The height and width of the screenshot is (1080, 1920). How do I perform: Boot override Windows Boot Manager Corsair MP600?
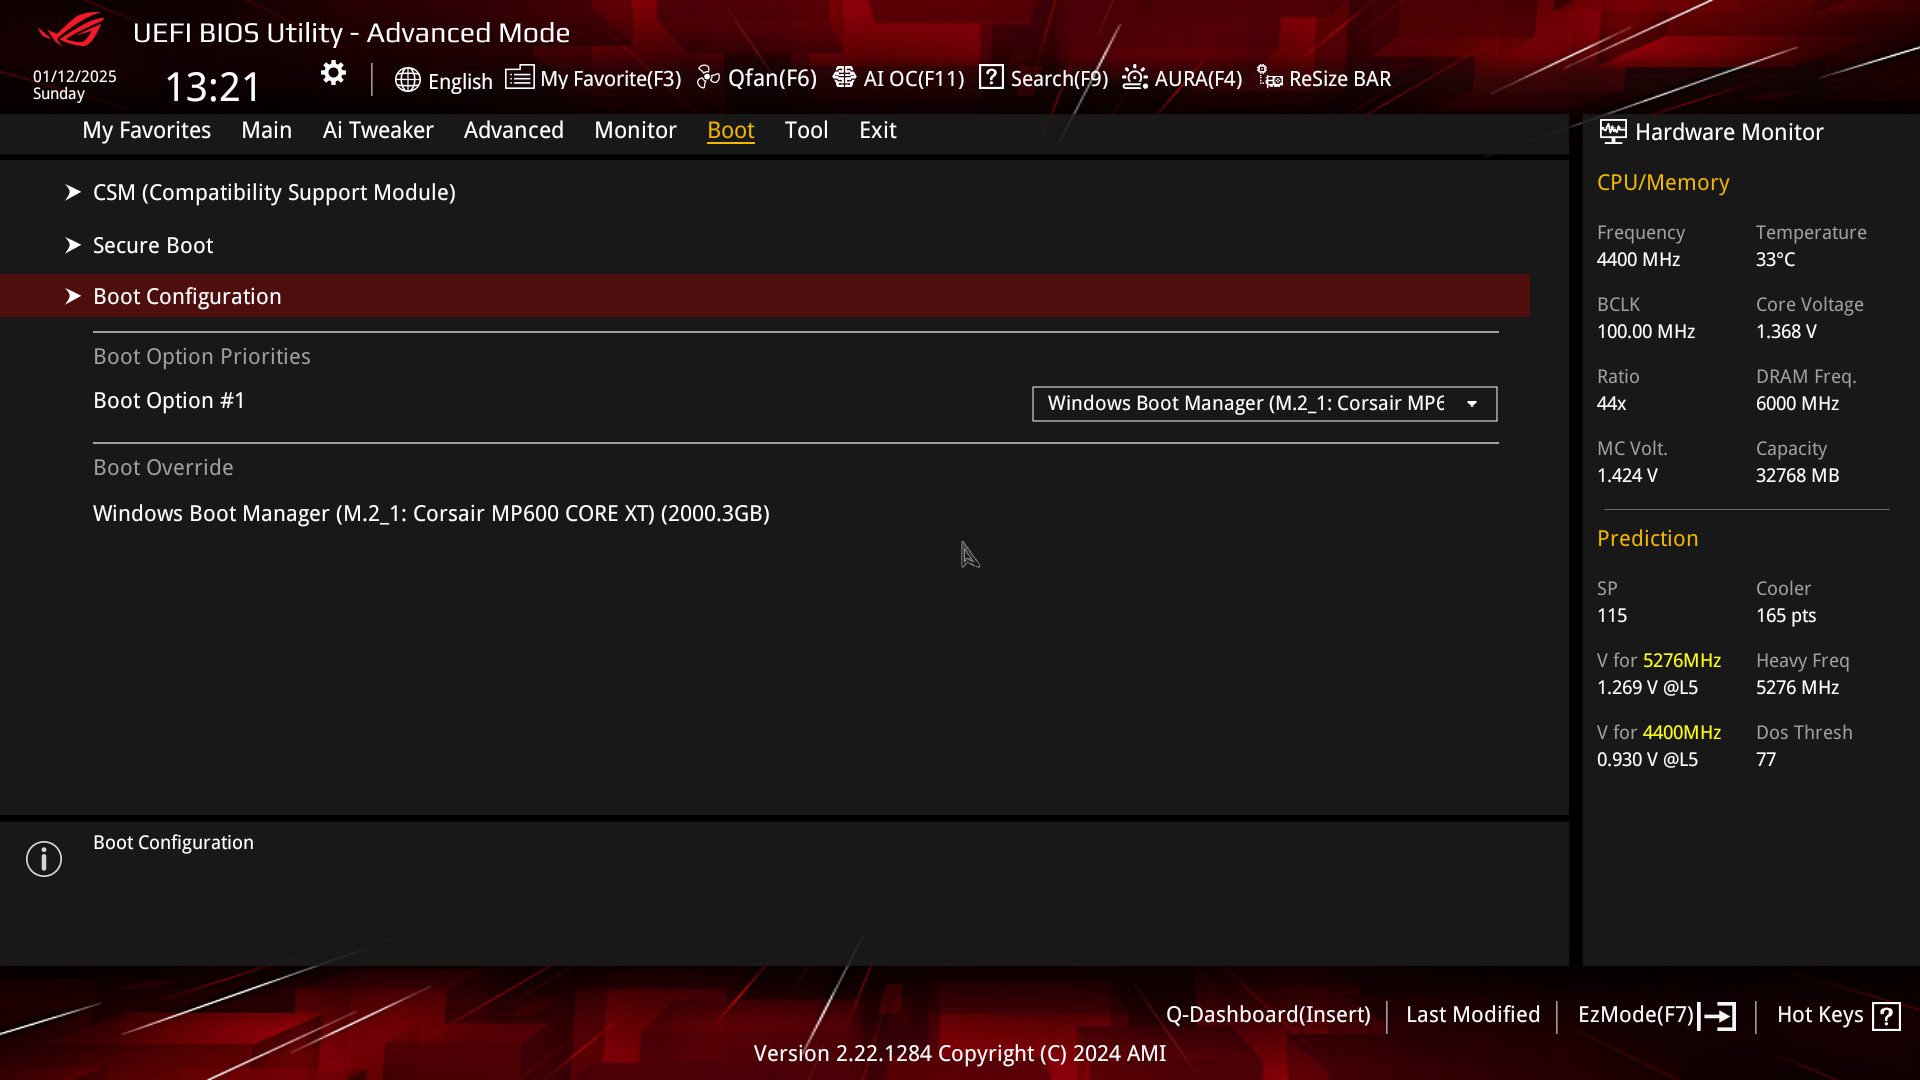tap(431, 513)
